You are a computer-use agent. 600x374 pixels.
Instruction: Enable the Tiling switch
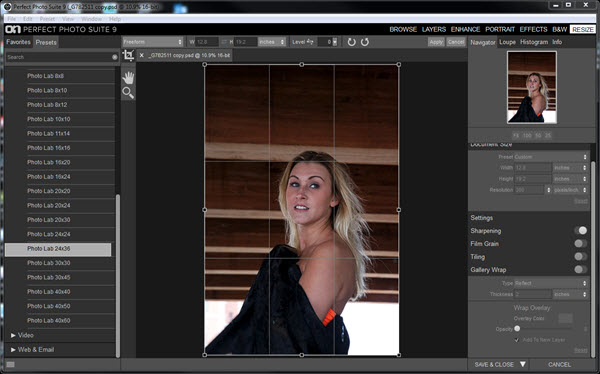click(580, 256)
